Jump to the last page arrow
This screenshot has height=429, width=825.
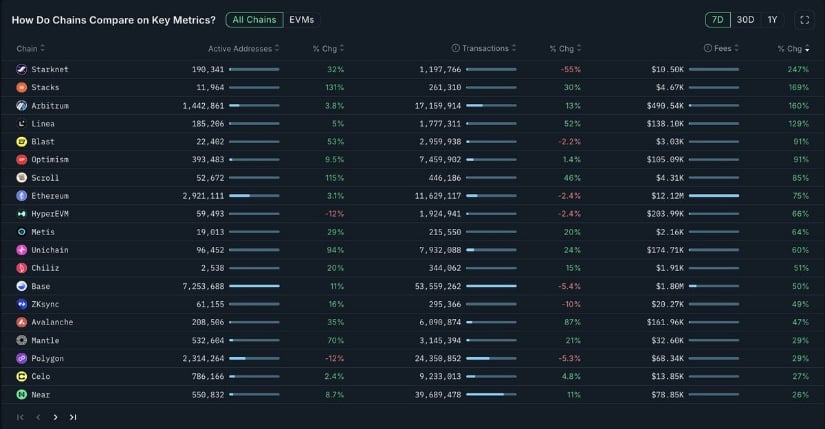pos(73,417)
